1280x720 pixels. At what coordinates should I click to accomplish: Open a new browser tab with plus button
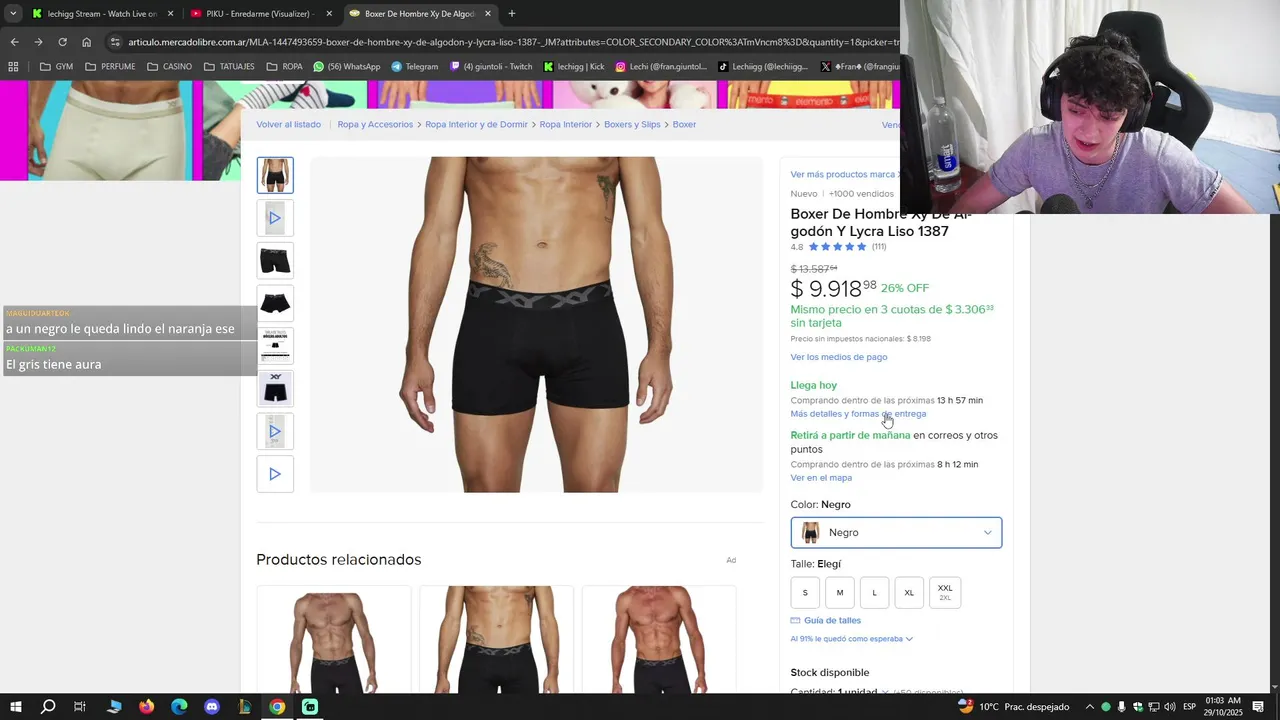[x=512, y=14]
